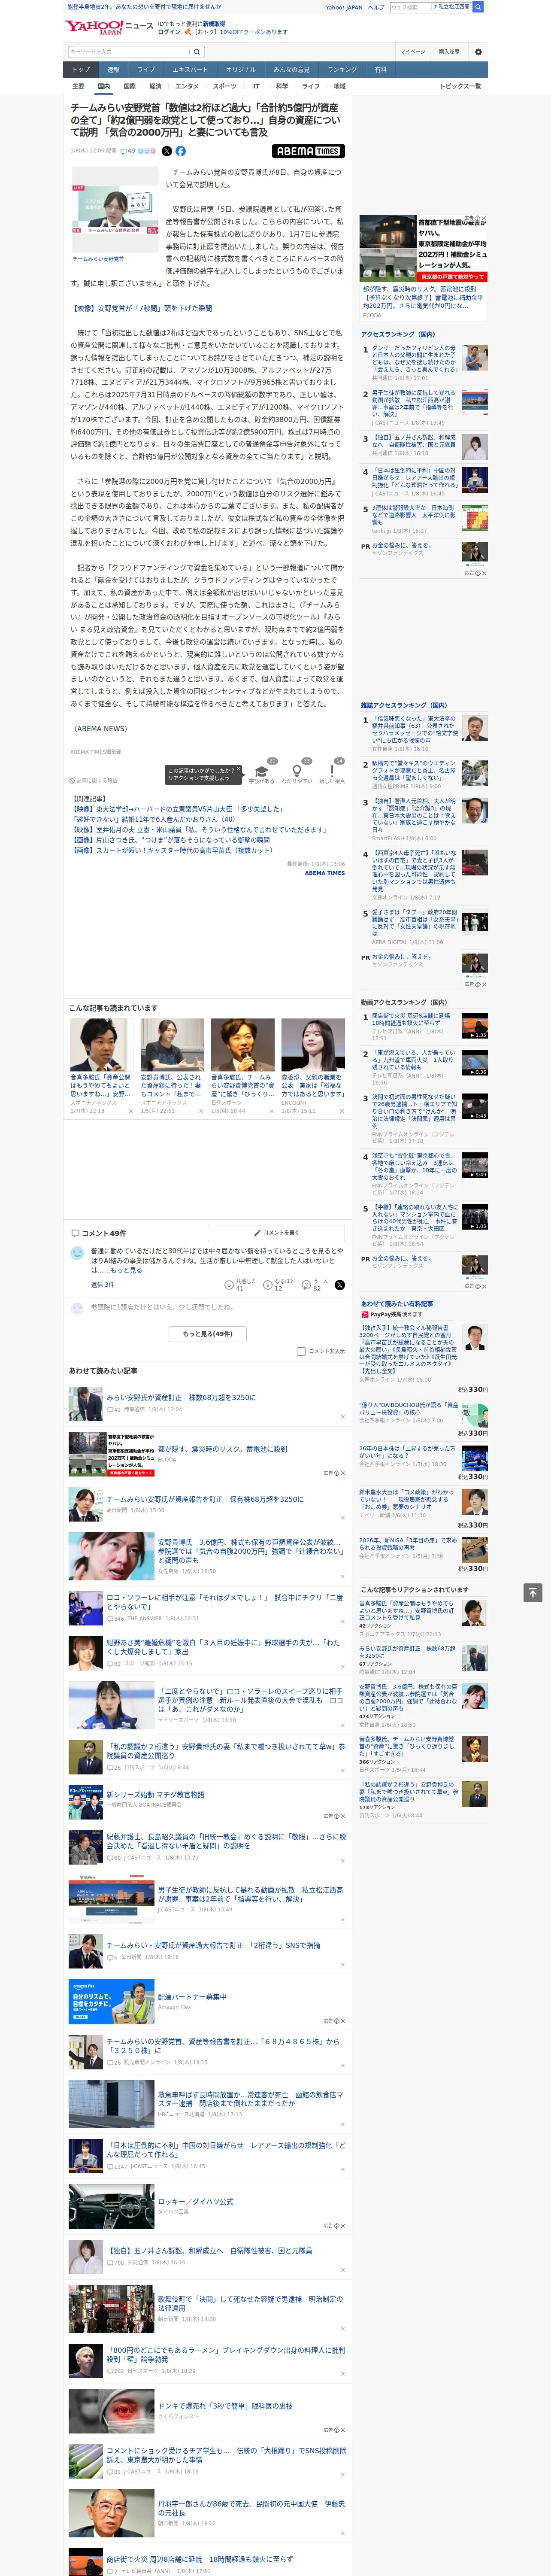Click the マイページ link

coord(412,51)
